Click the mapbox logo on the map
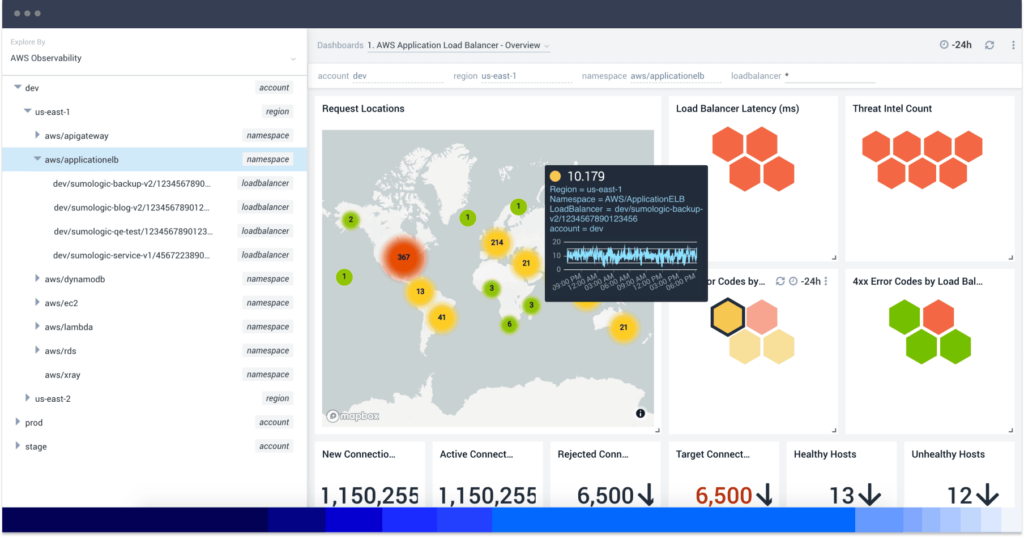1024x537 pixels. point(353,416)
